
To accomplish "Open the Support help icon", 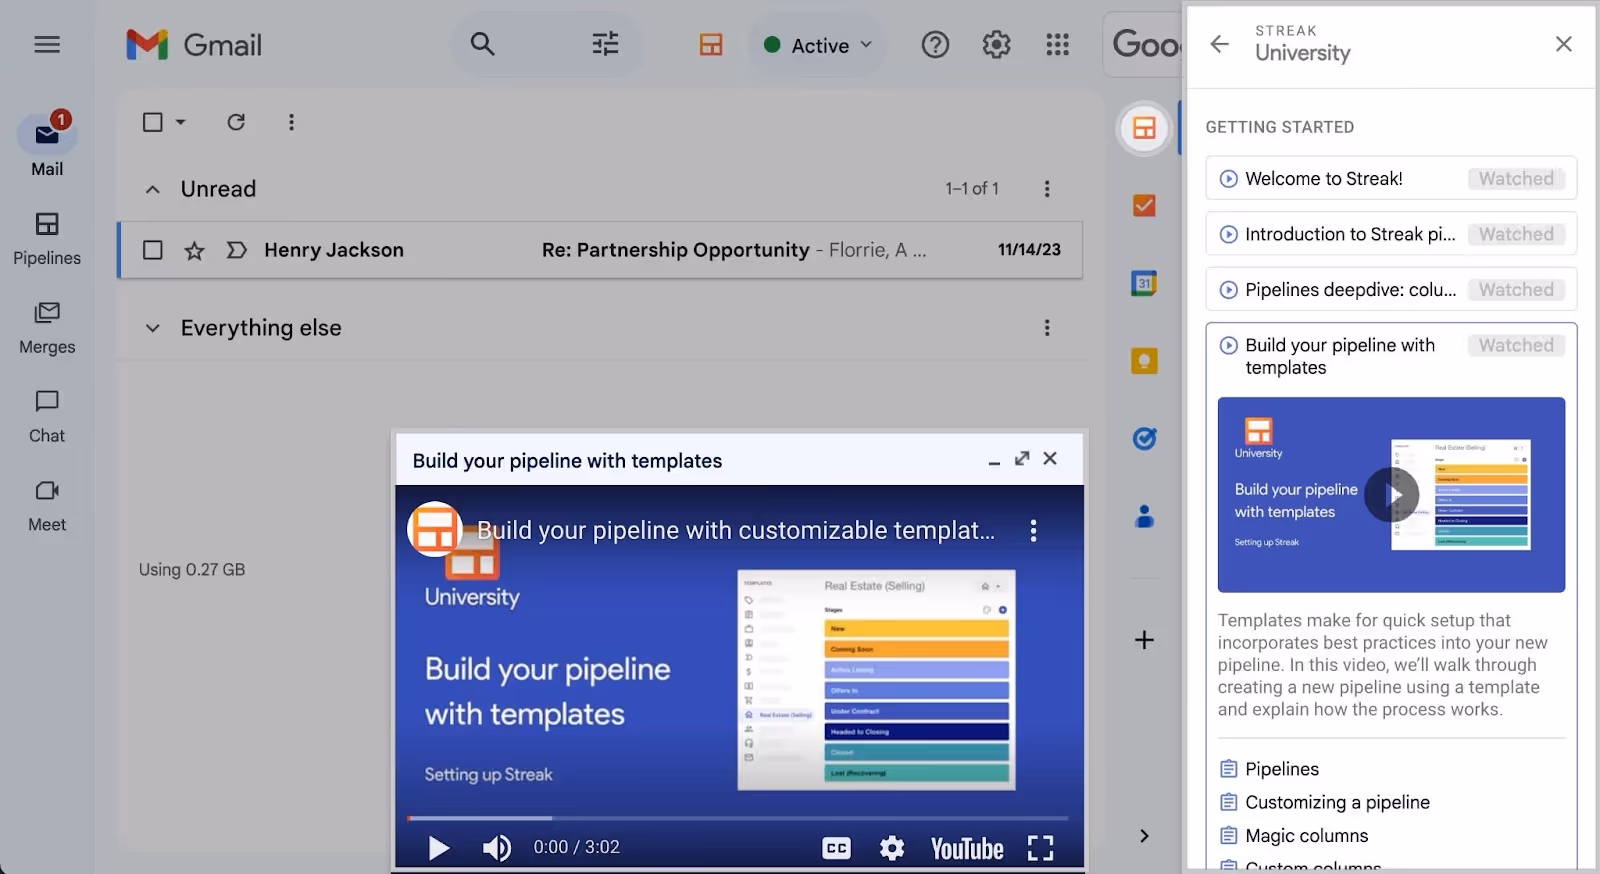I will [935, 44].
